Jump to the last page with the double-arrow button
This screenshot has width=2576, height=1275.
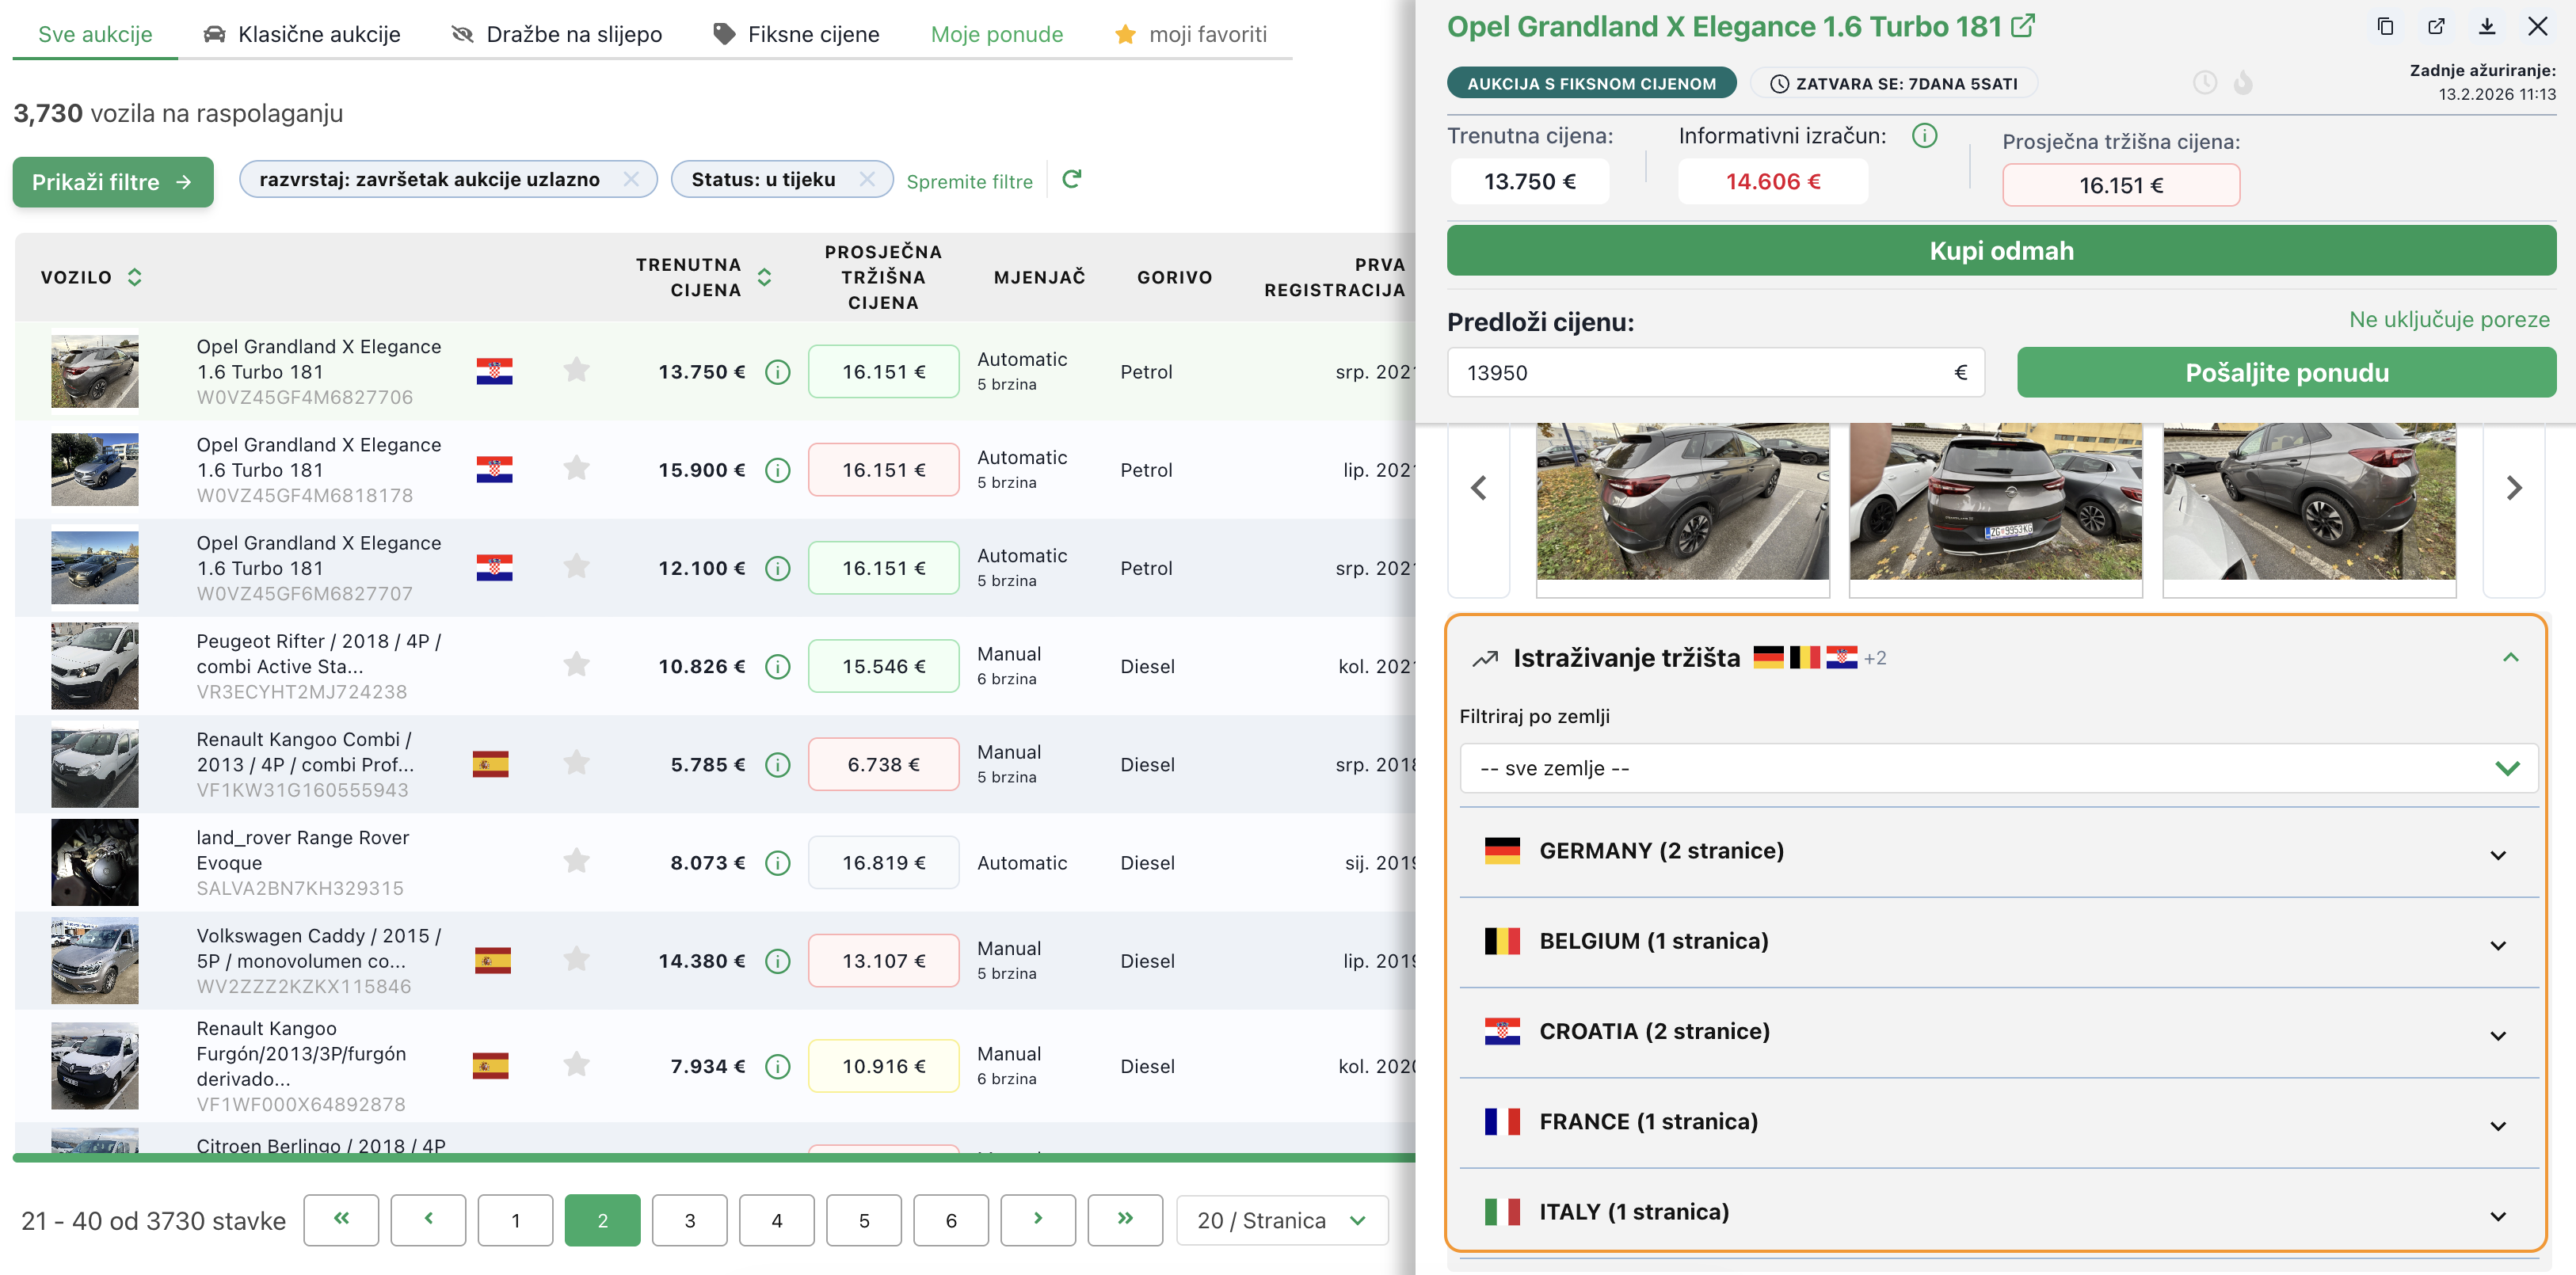coord(1125,1219)
